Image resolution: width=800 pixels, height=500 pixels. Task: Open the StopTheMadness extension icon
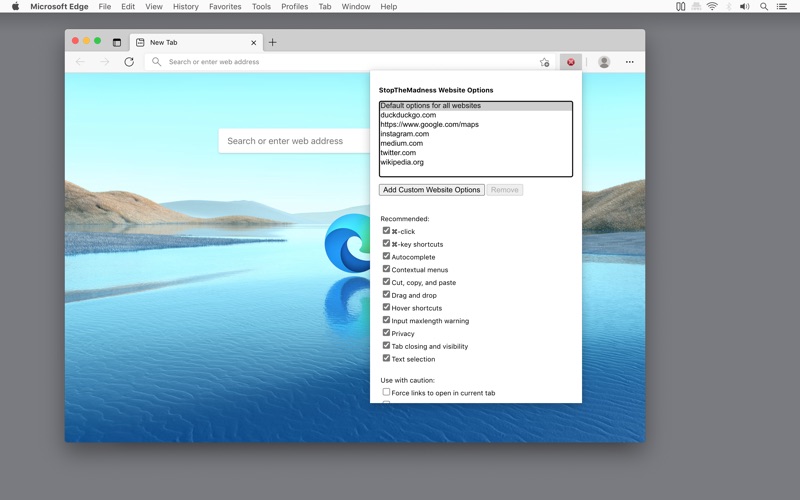pyautogui.click(x=570, y=62)
